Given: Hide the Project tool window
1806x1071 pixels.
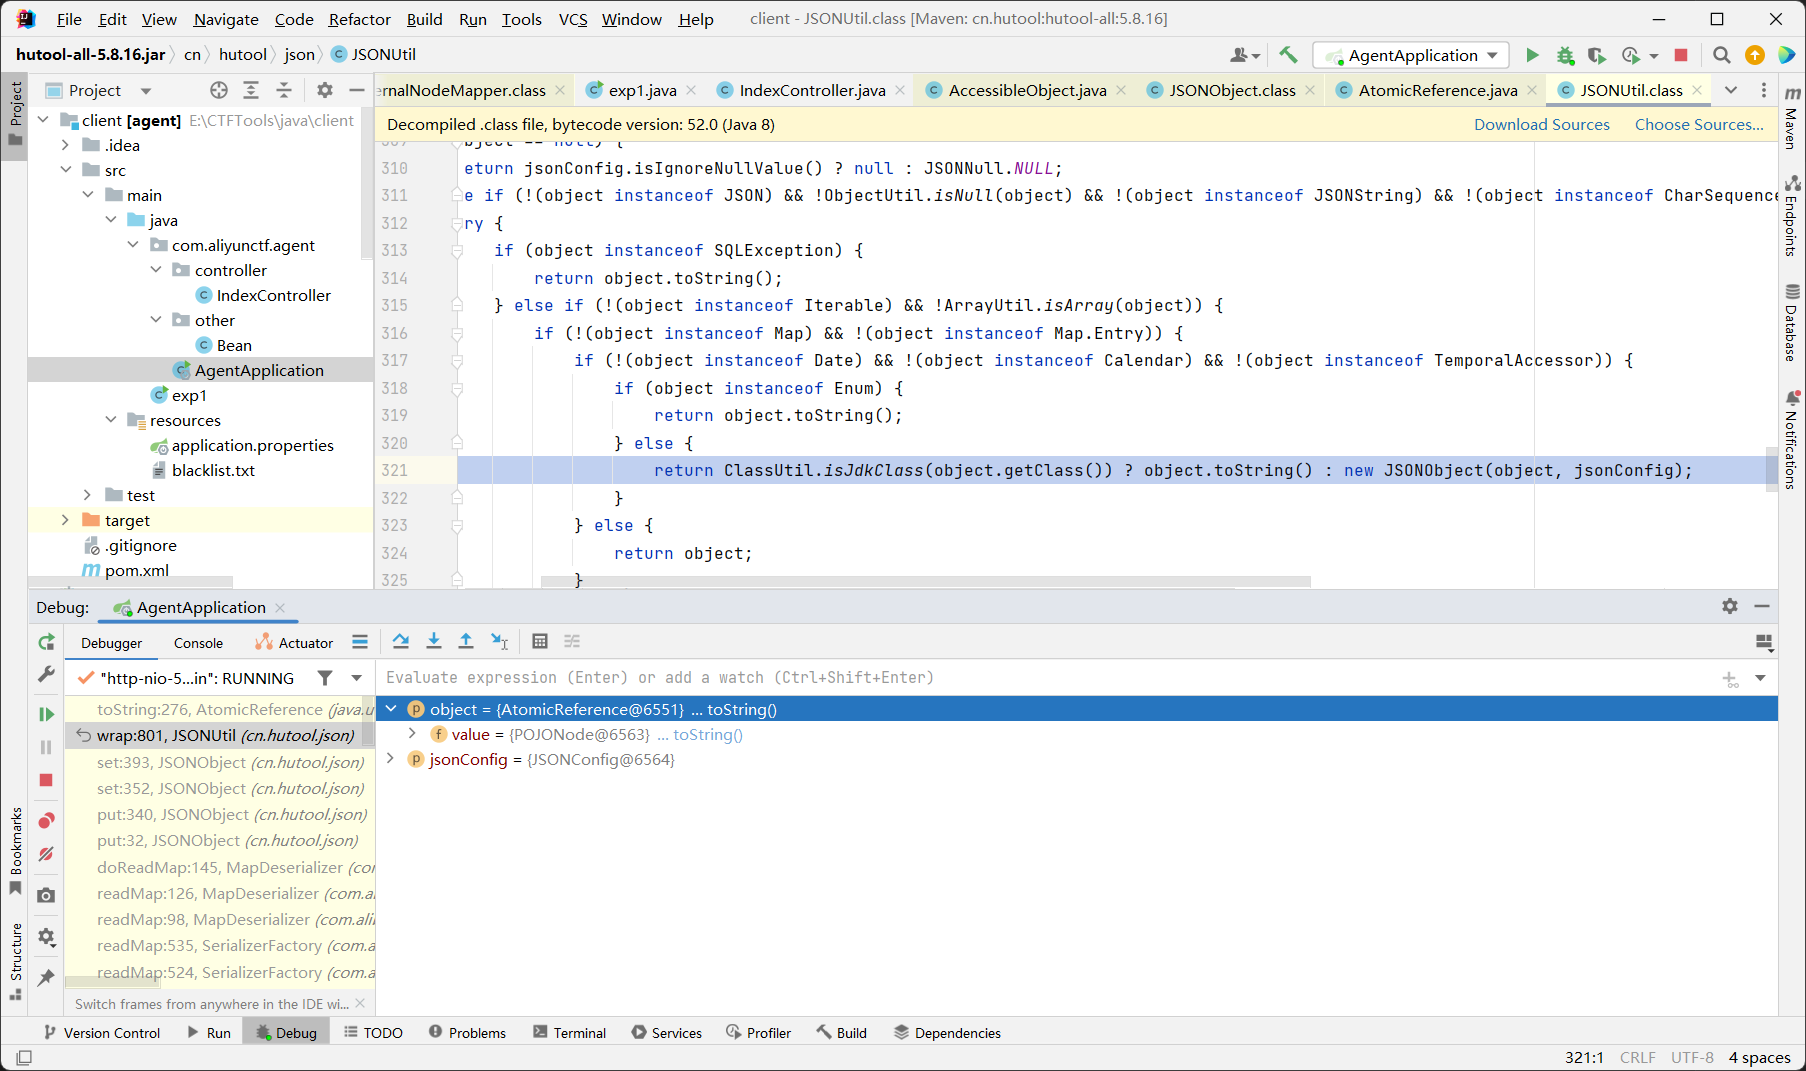Looking at the screenshot, I should pos(357,90).
